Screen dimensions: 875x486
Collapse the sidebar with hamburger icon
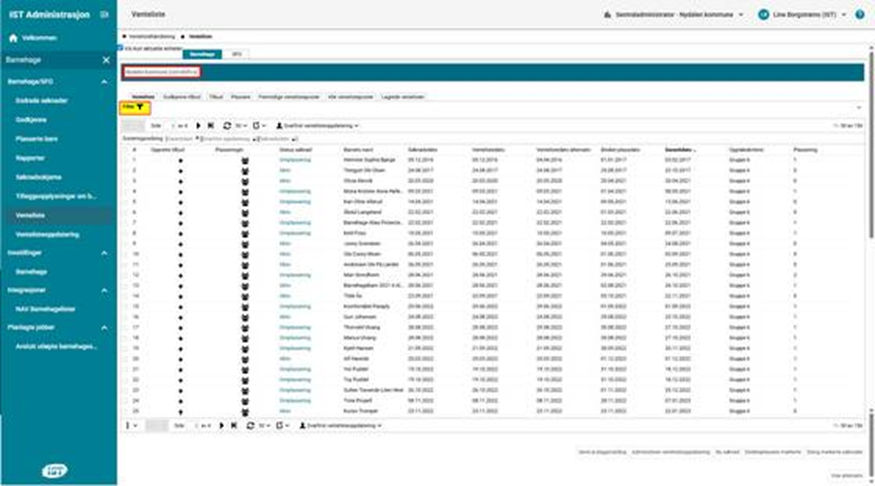tap(104, 14)
